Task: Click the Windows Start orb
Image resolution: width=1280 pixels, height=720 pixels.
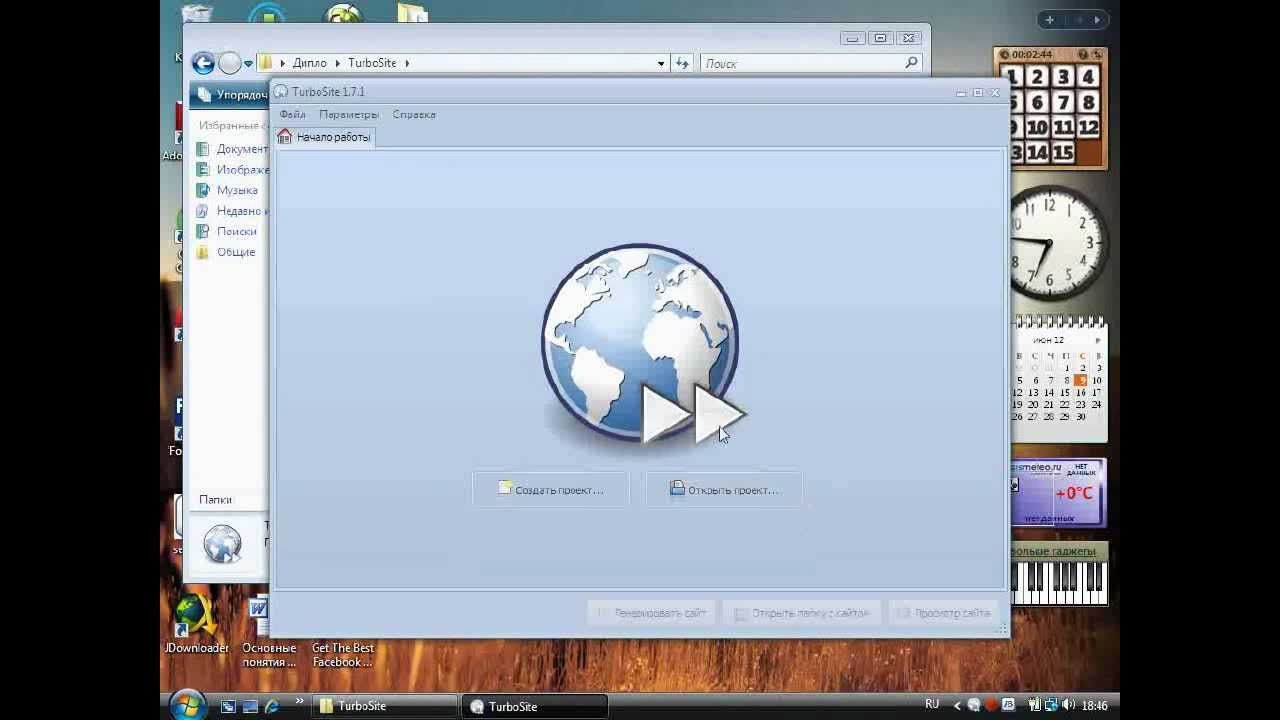Action: click(188, 704)
